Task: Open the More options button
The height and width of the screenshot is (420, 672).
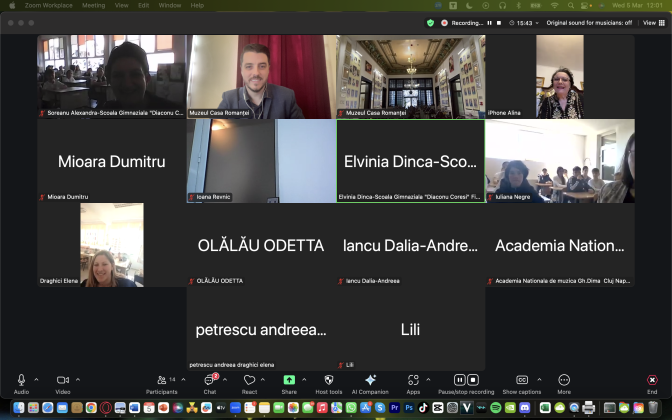Action: click(x=564, y=381)
